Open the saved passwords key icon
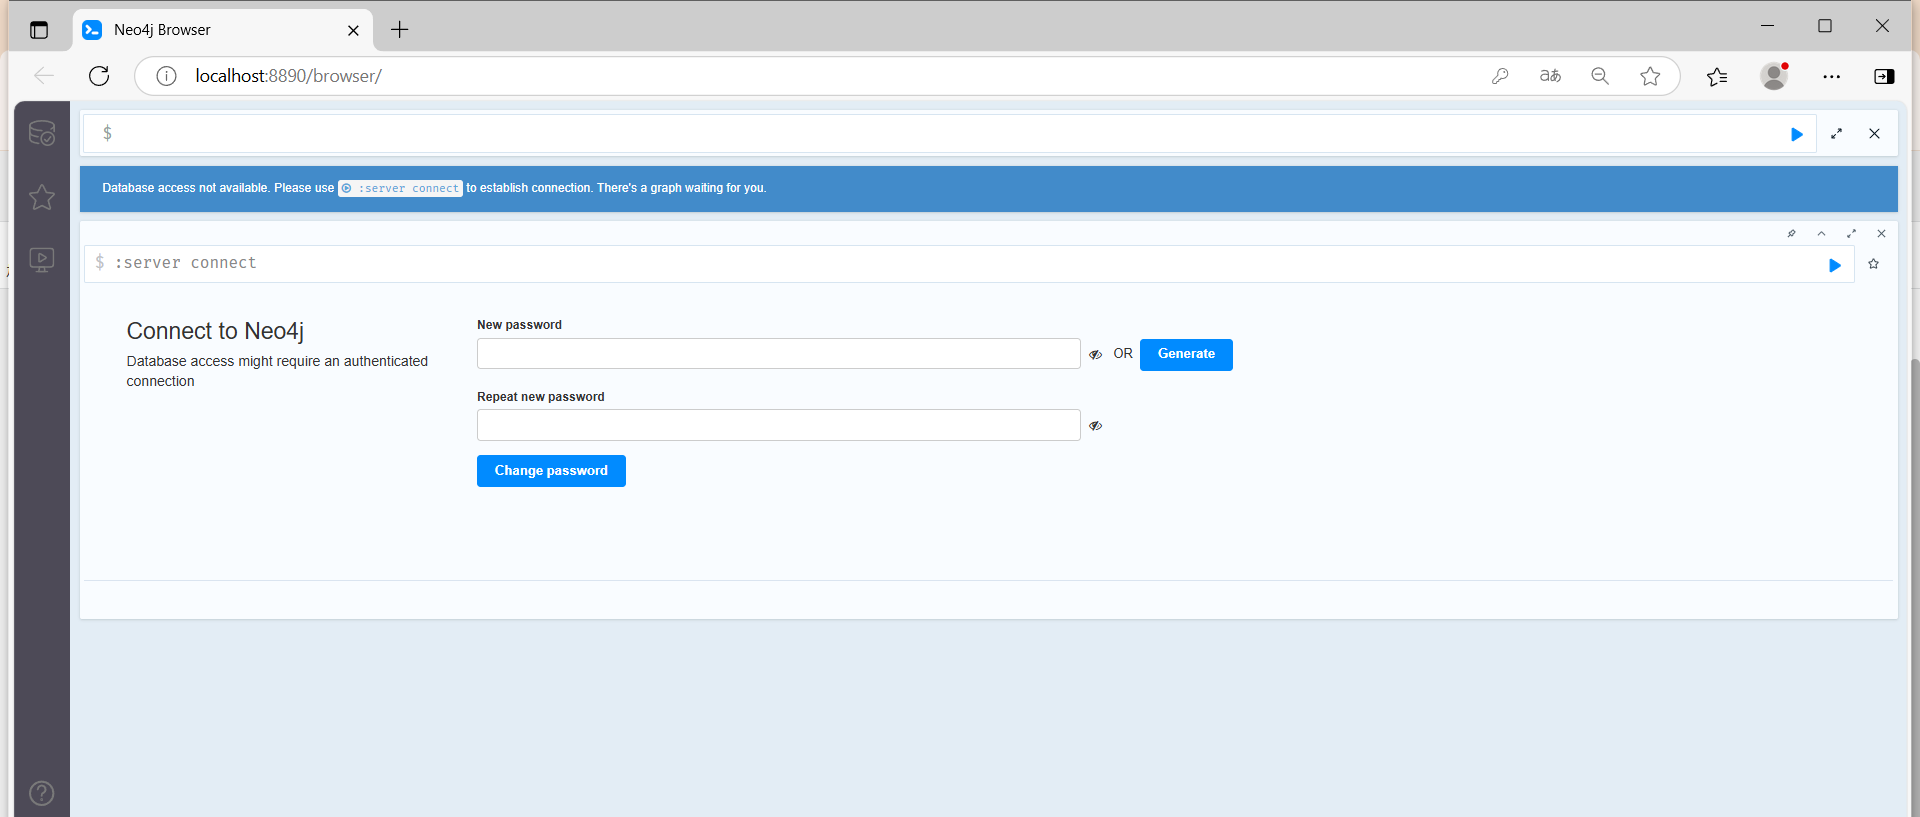This screenshot has width=1920, height=817. pyautogui.click(x=1500, y=76)
